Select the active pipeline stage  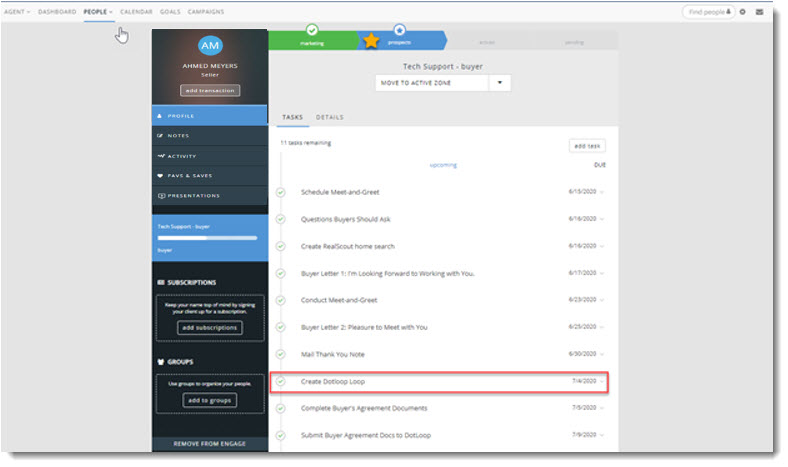click(487, 42)
